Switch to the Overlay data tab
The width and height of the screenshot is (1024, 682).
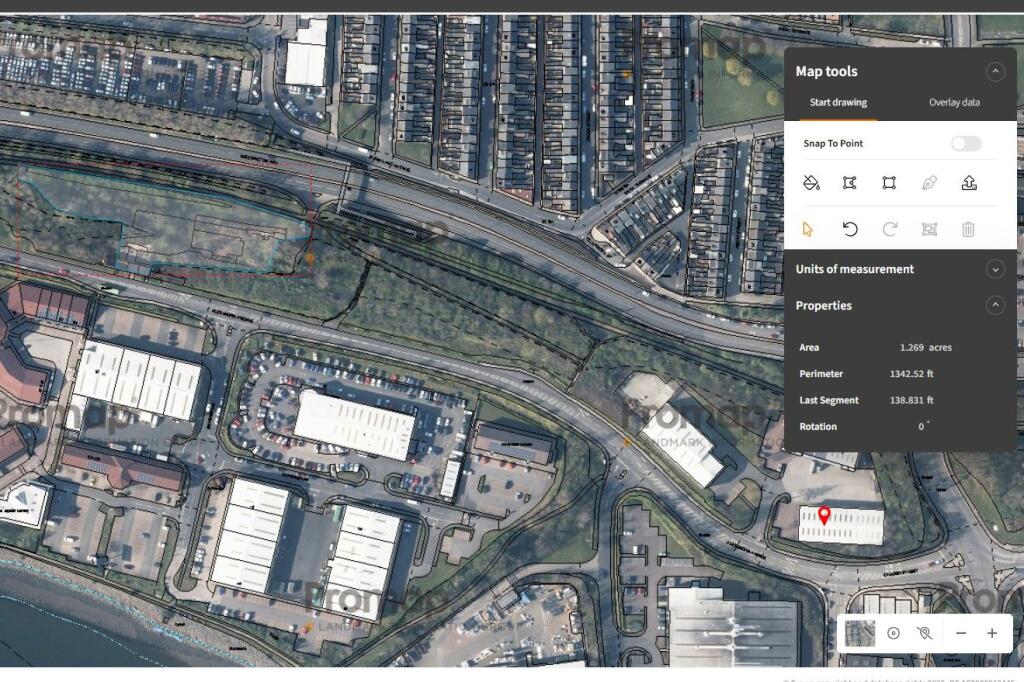[x=954, y=102]
